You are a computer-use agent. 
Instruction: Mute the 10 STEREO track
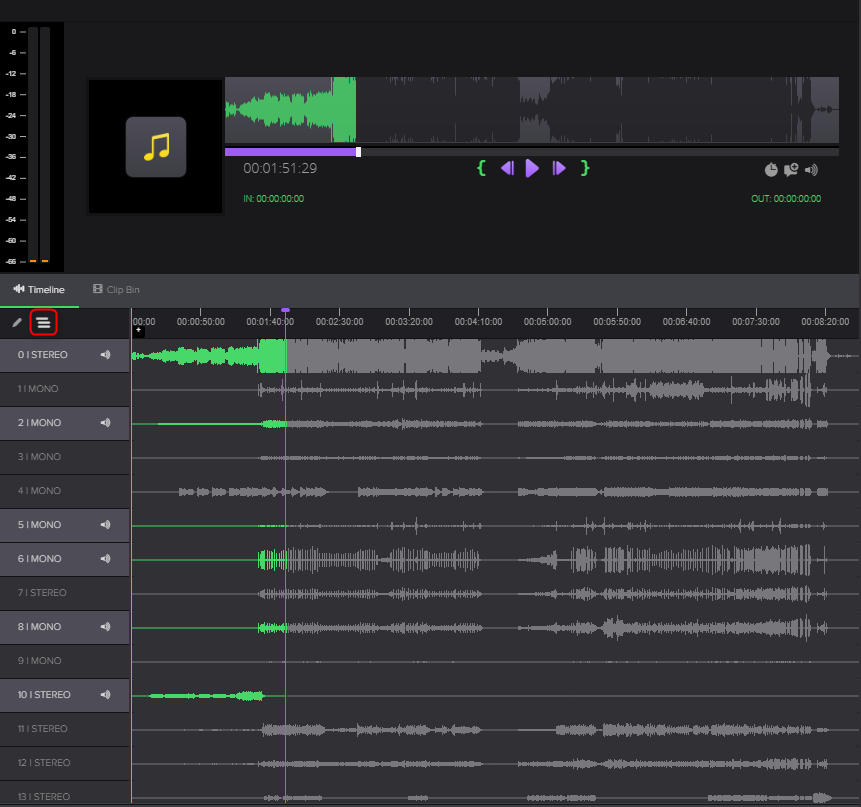pyautogui.click(x=105, y=695)
